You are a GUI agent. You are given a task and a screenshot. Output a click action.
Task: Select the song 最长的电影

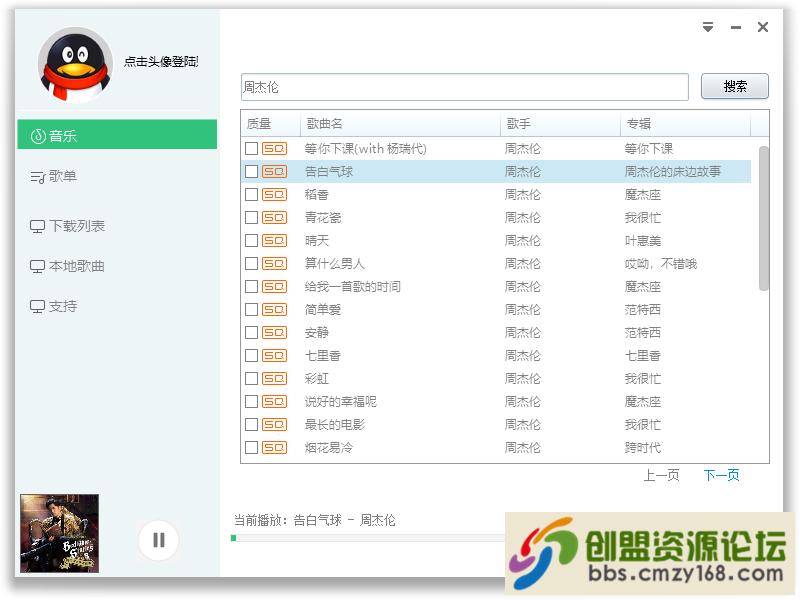coord(335,424)
